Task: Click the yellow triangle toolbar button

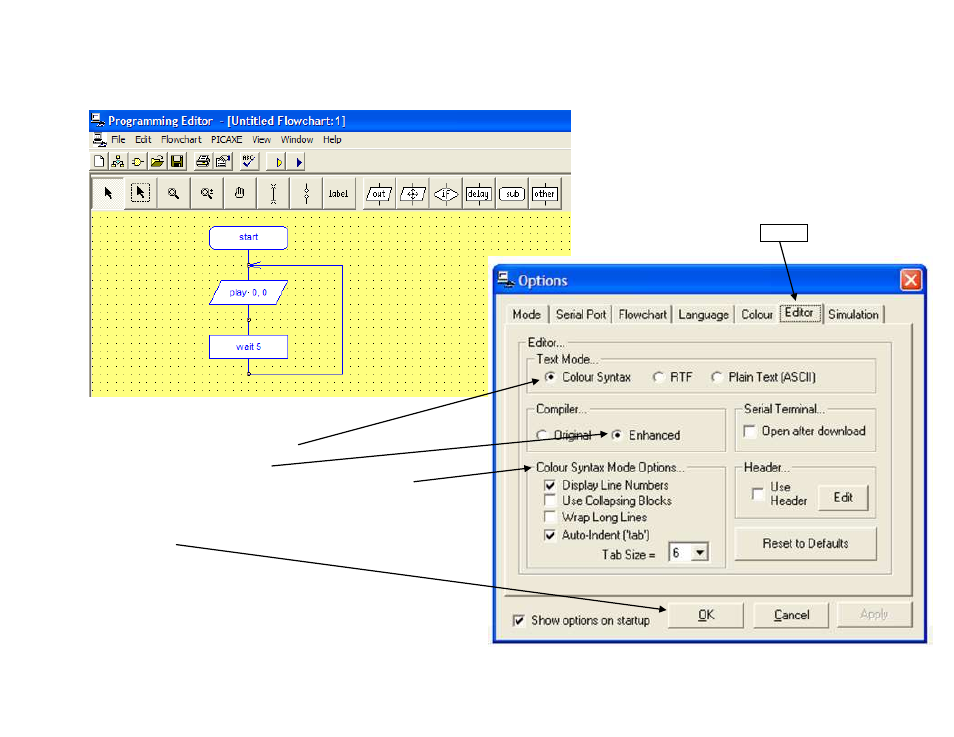Action: [x=279, y=162]
